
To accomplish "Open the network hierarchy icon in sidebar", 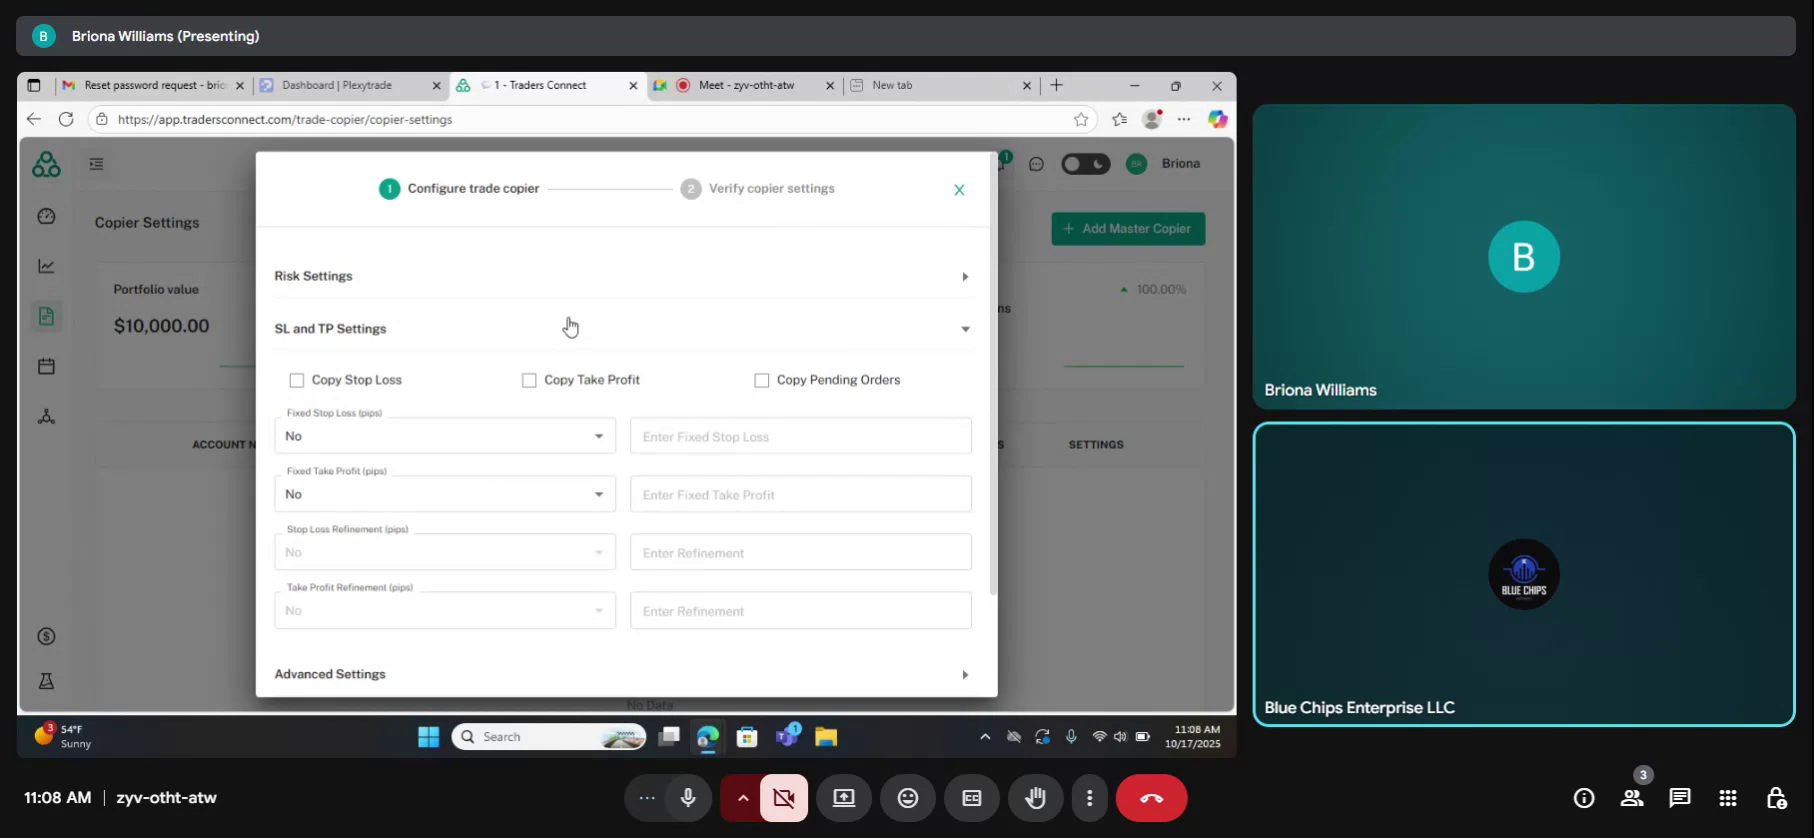I will (x=46, y=416).
